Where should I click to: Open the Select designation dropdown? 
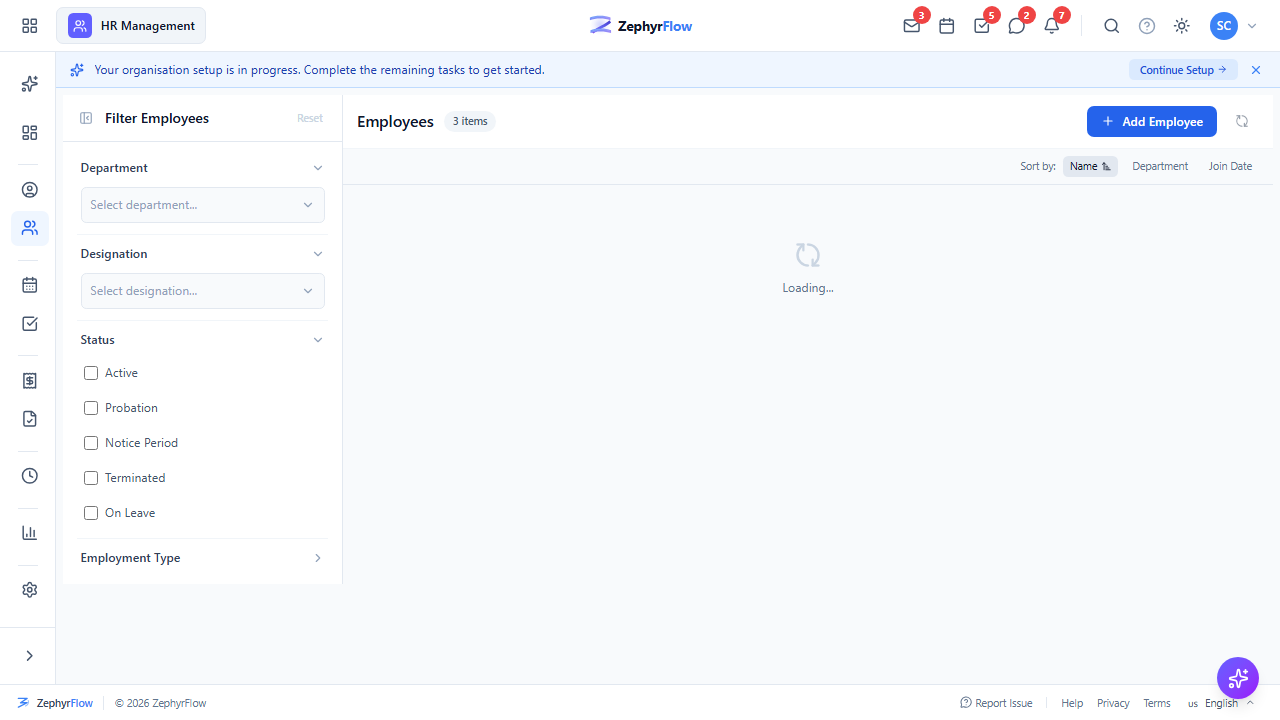click(x=203, y=291)
